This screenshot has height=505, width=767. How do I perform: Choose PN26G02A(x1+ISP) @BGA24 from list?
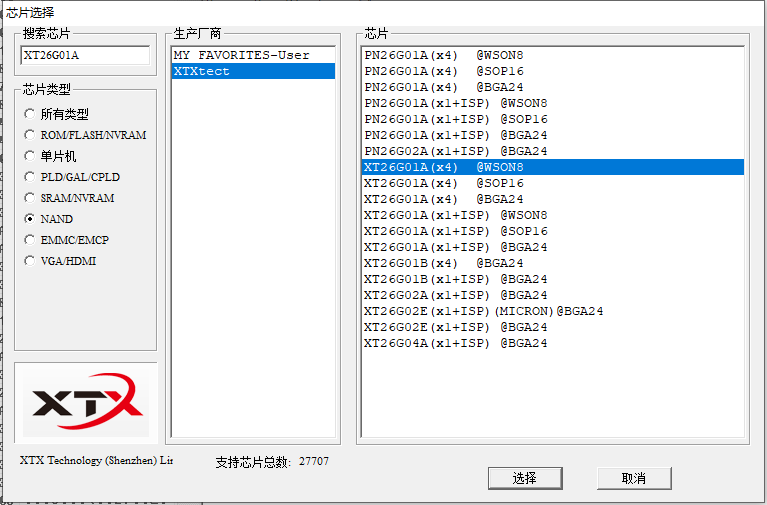point(455,151)
